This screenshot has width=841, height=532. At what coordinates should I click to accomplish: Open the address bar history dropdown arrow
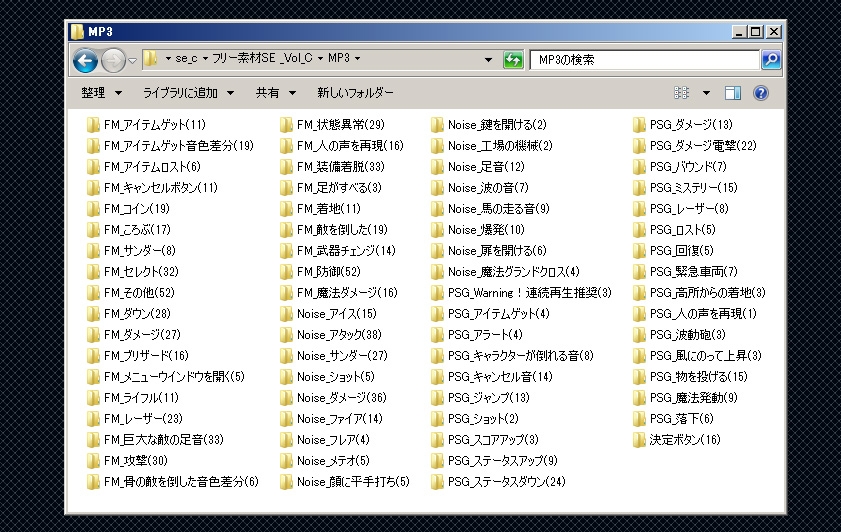(489, 60)
